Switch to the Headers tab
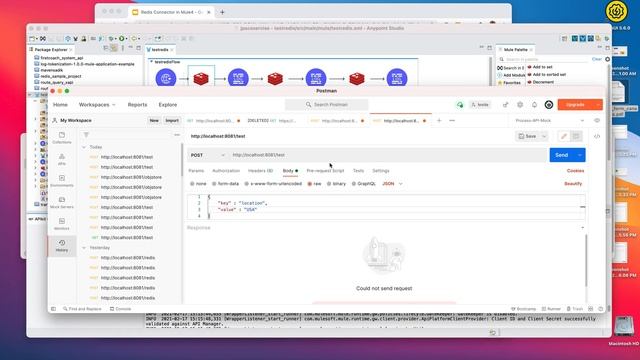640x360 pixels. [x=260, y=171]
